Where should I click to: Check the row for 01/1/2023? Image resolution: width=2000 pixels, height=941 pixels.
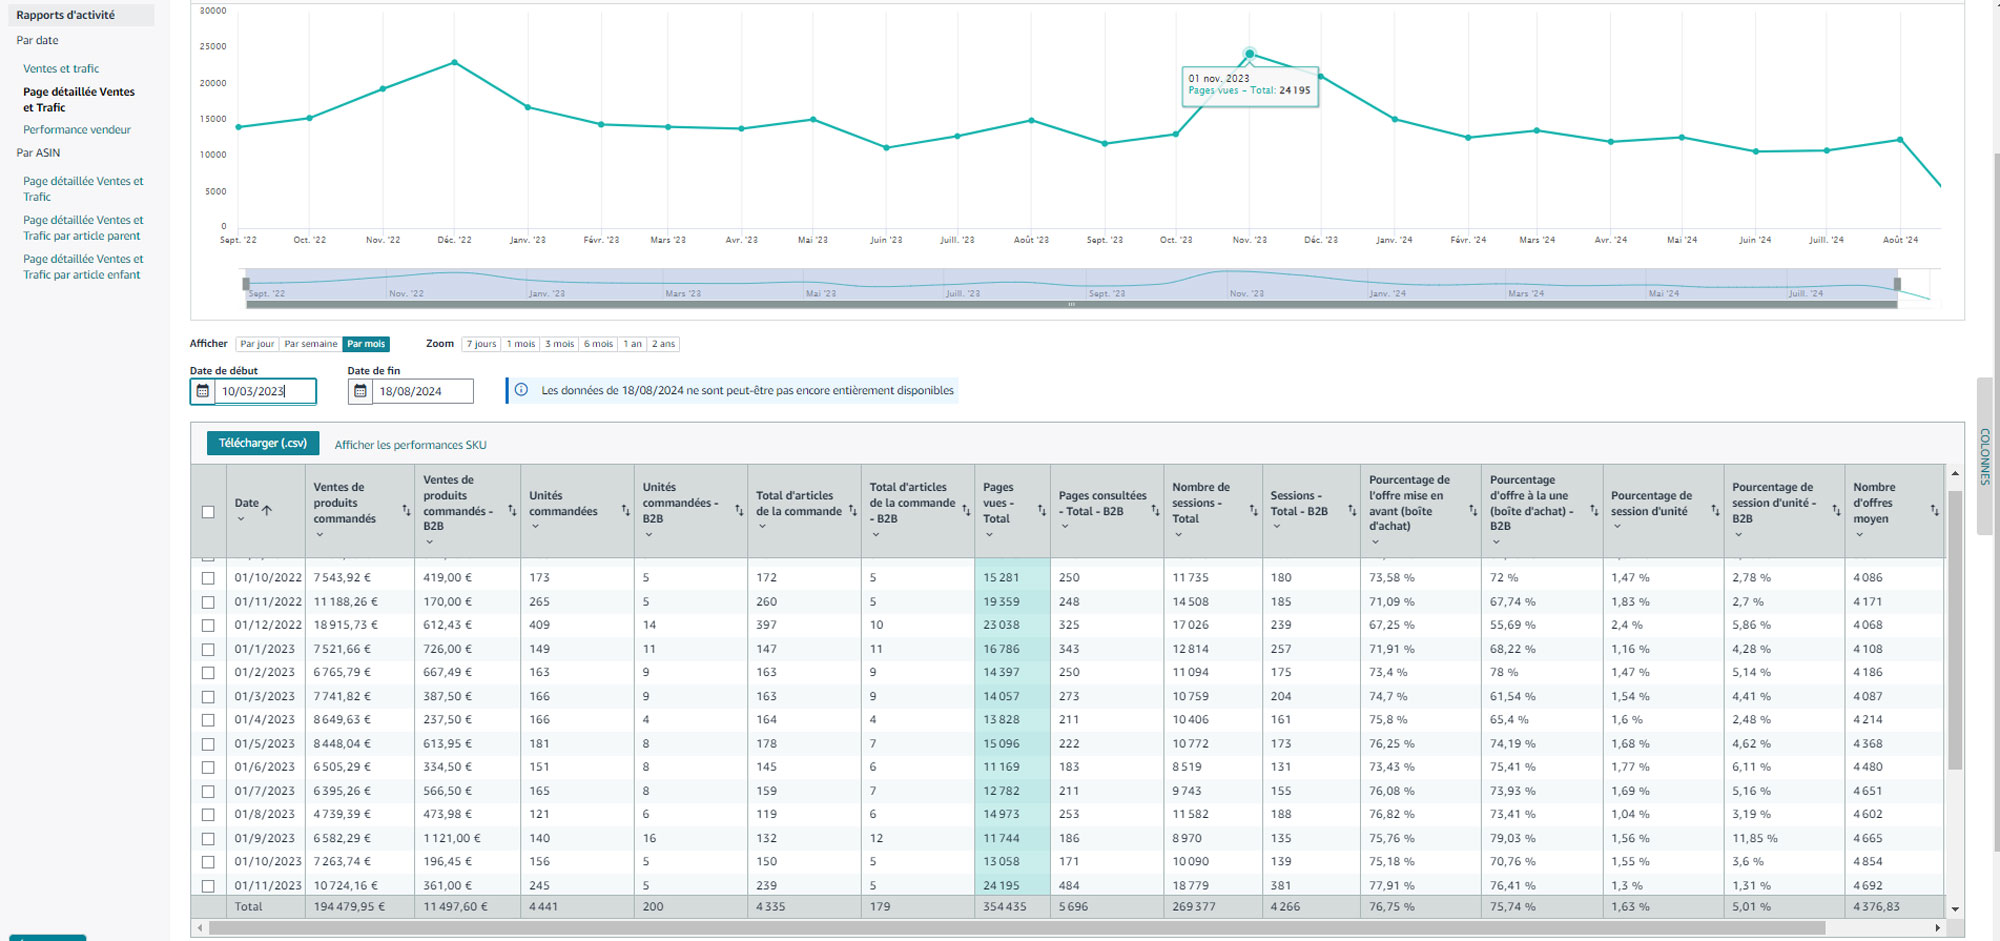click(x=208, y=649)
